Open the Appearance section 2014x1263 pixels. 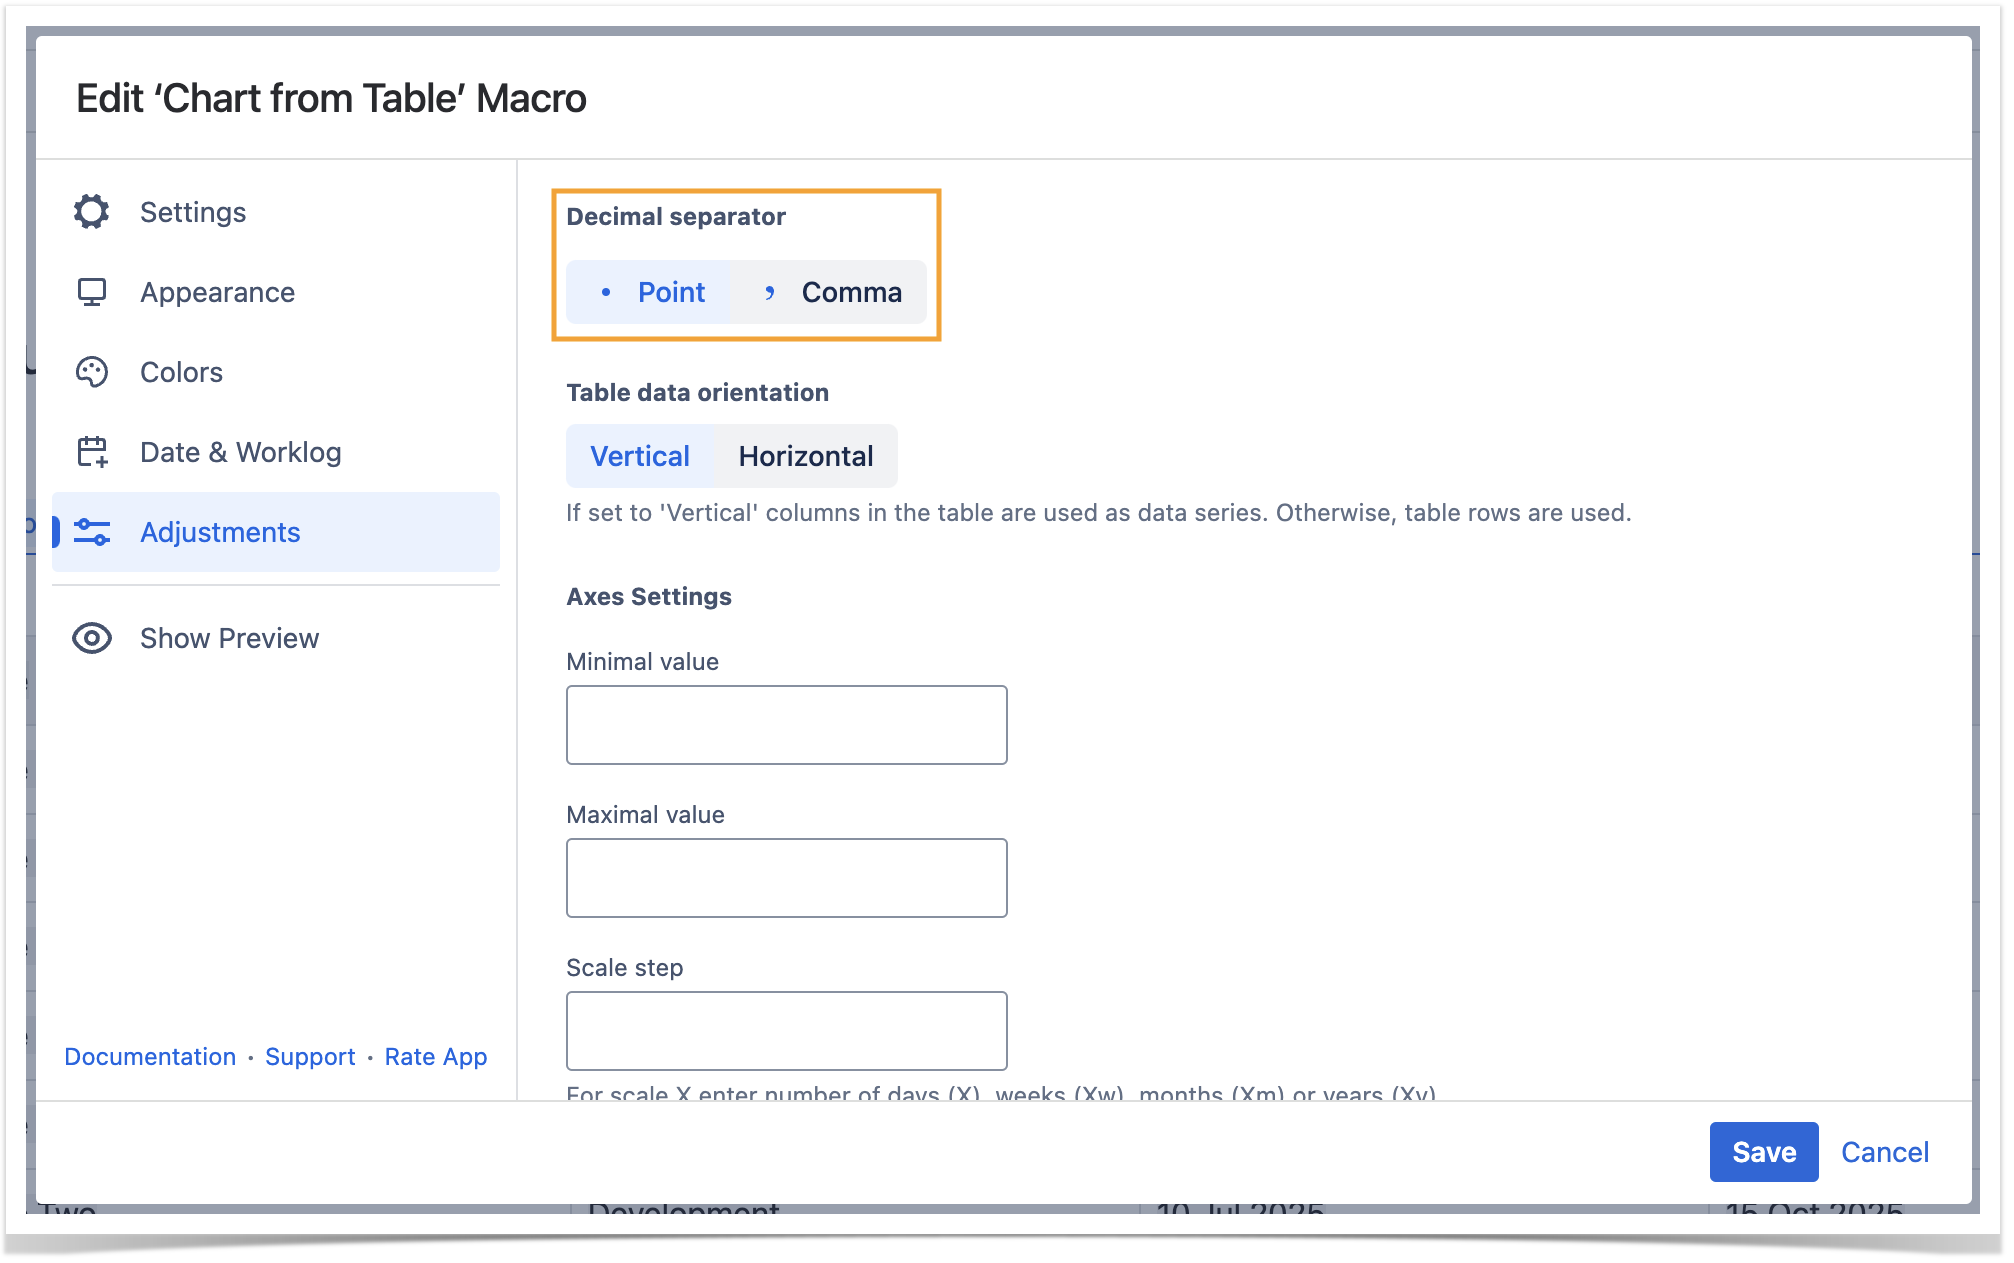(217, 292)
